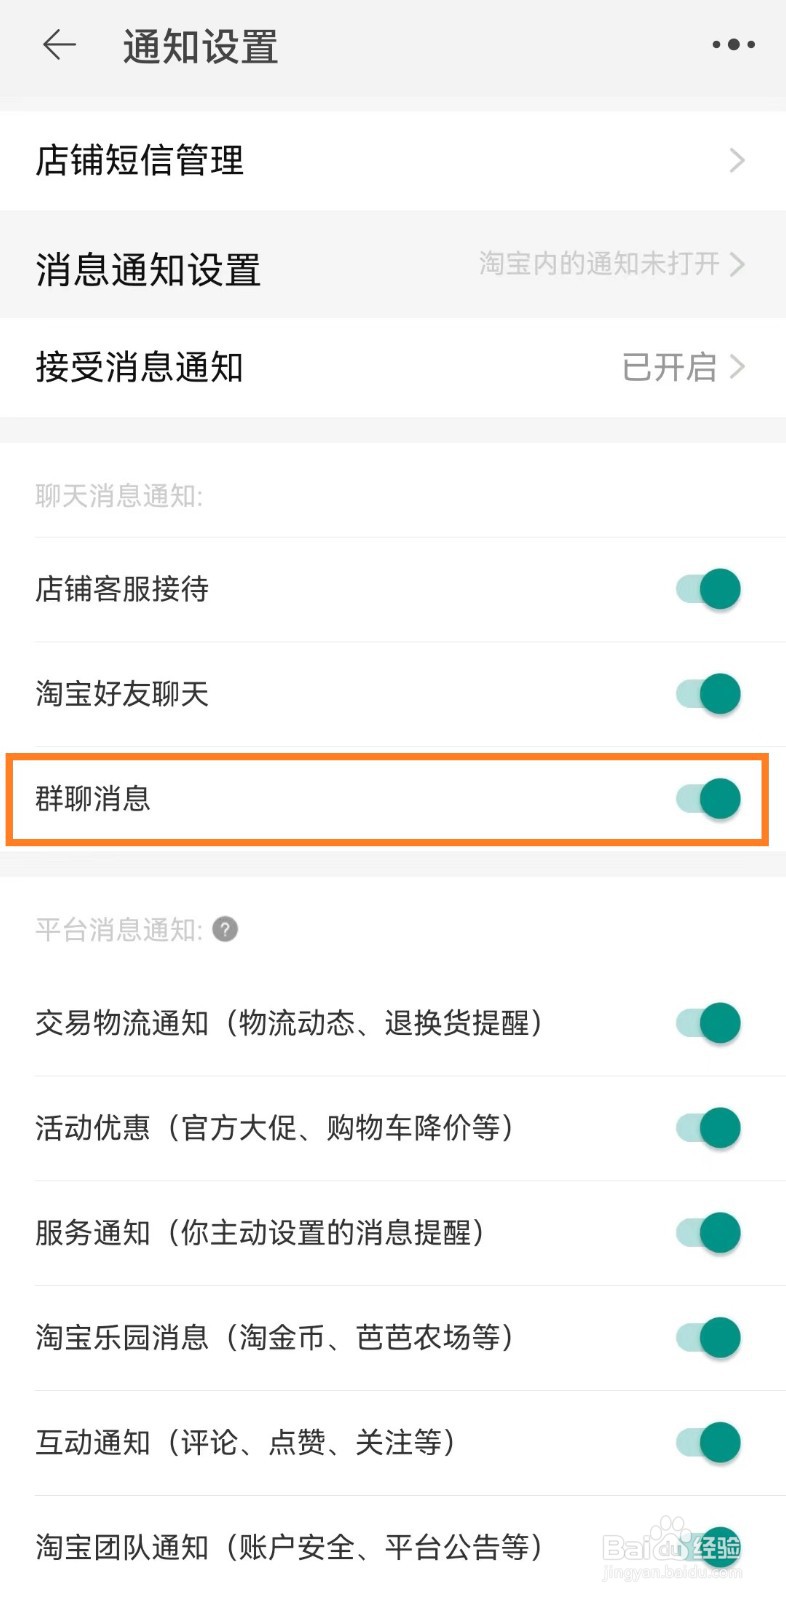Viewport: 786px width, 1600px height.
Task: Click 已开启 status text
Action: 669,367
